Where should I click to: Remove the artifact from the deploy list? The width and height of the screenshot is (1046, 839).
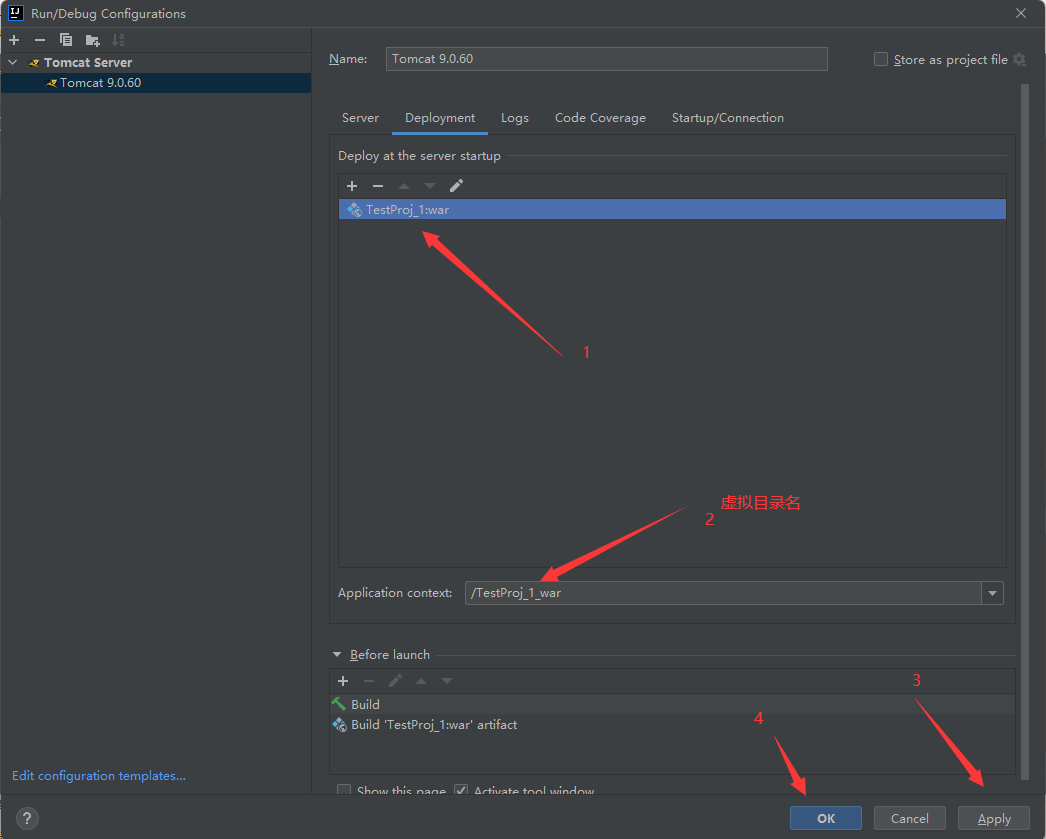tap(378, 186)
